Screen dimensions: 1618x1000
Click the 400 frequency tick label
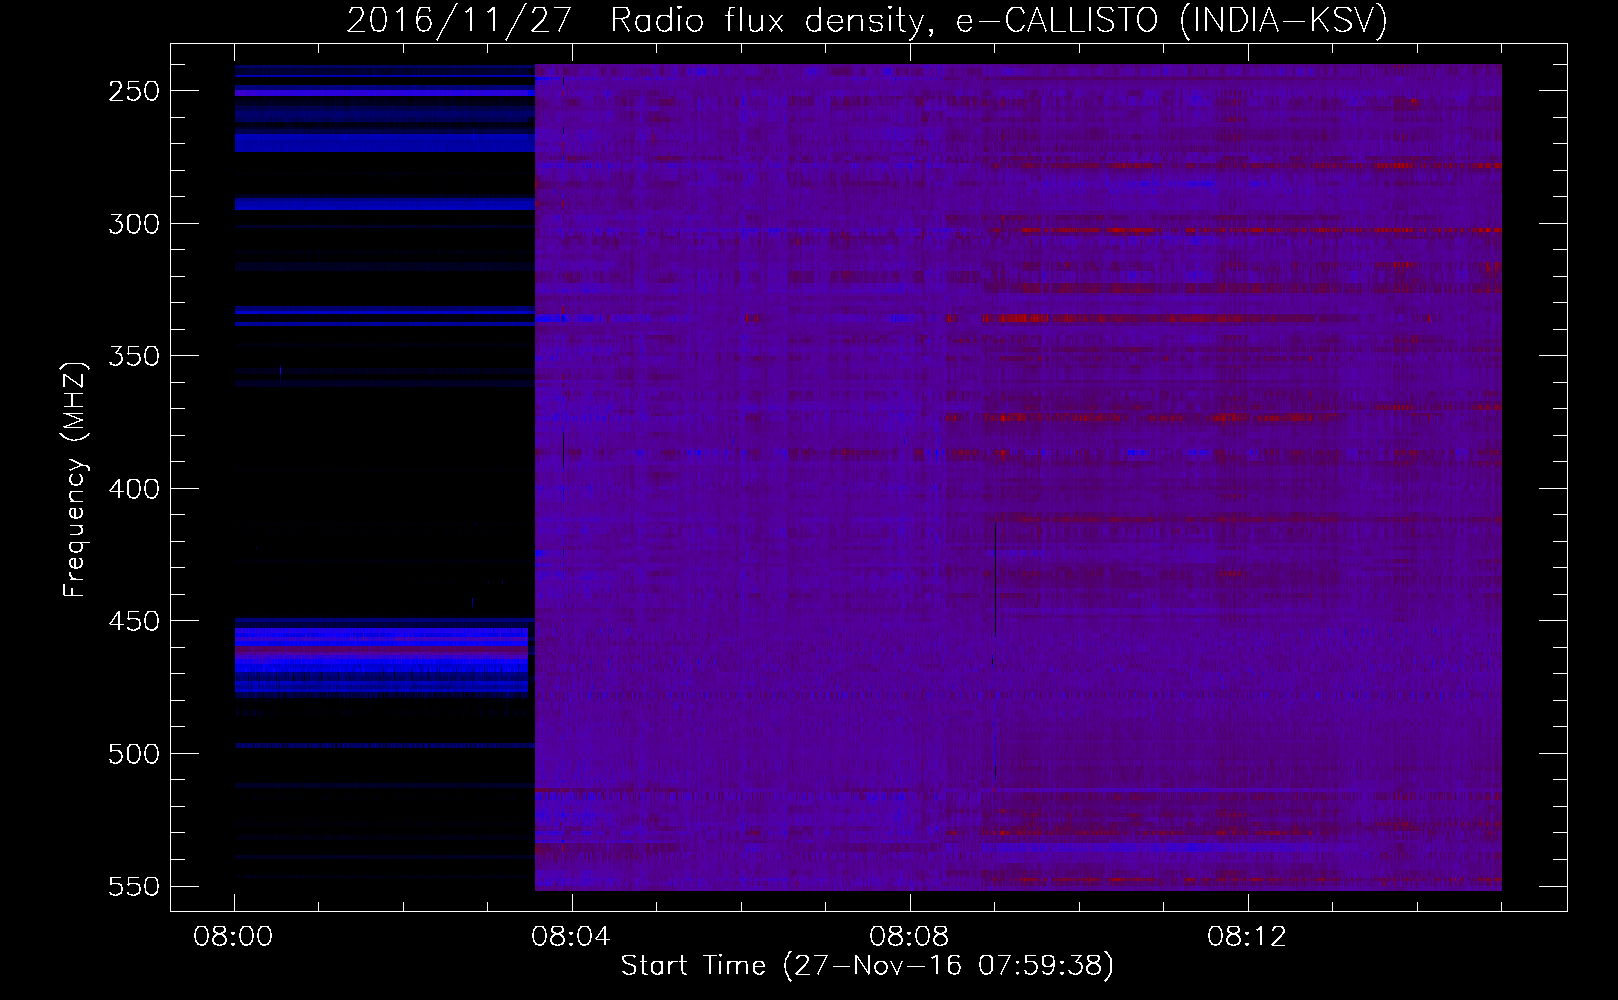pos(134,489)
